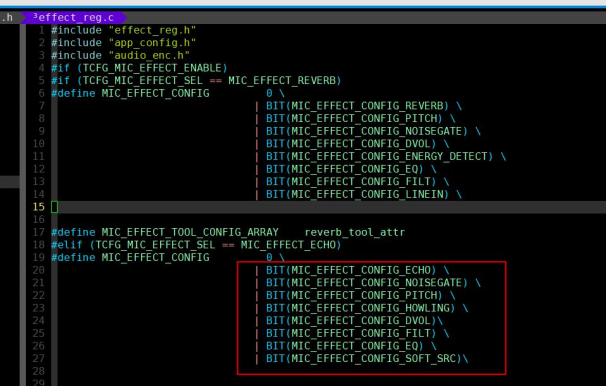Image resolution: width=606 pixels, height=386 pixels.
Task: Click line 3 include "audio_enc.h"
Action: (120, 56)
